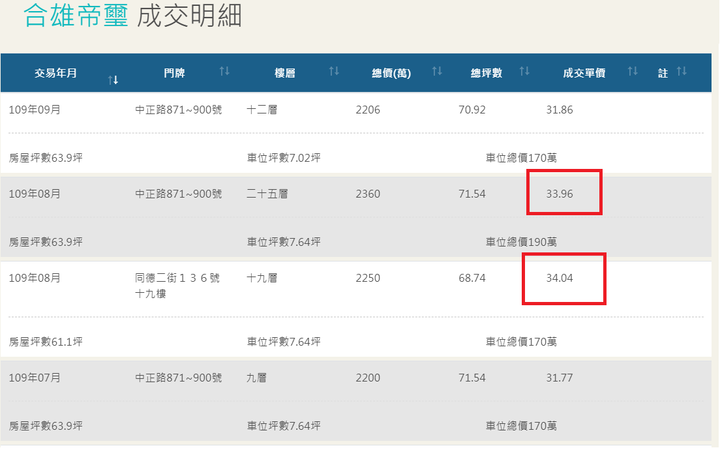Select unit price 31.86
720x450 pixels.
point(559,110)
